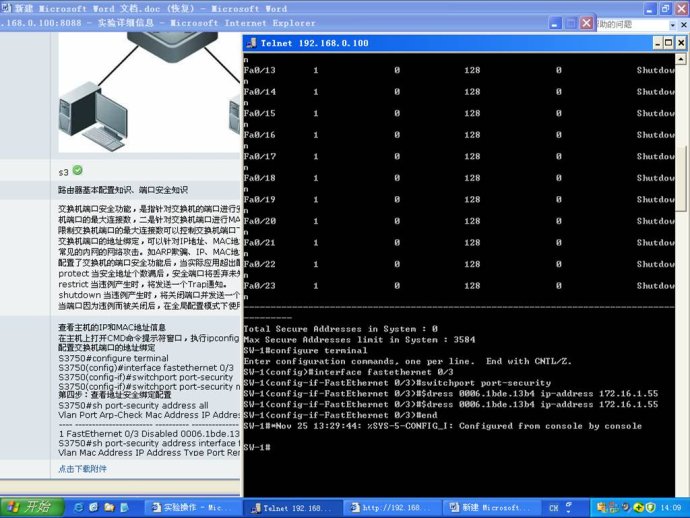Click the green check icon beside s3

(x=77, y=170)
